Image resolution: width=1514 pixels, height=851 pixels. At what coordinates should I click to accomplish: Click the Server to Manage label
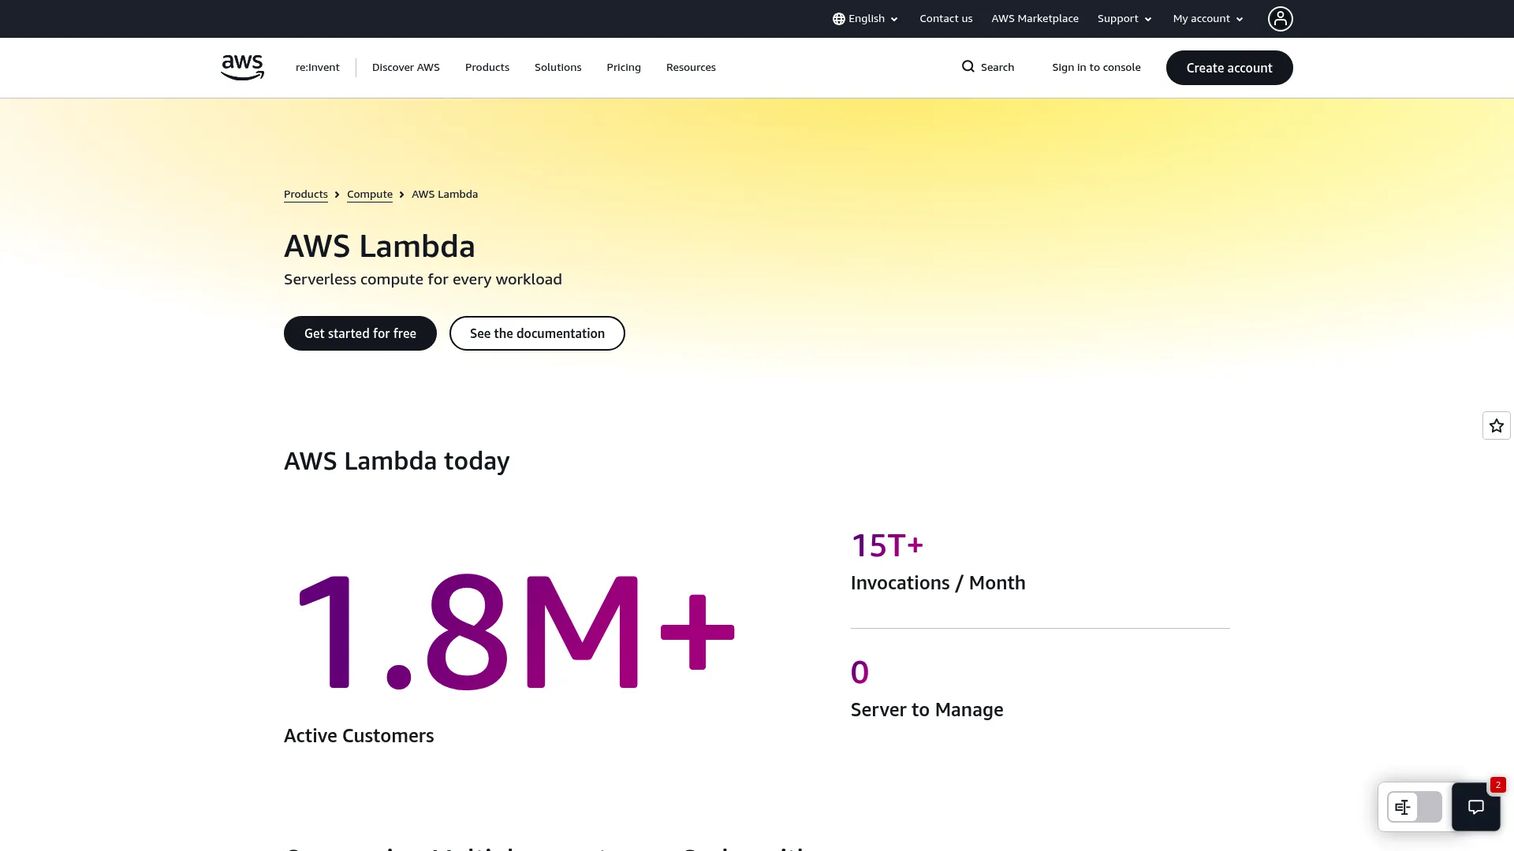pos(927,710)
